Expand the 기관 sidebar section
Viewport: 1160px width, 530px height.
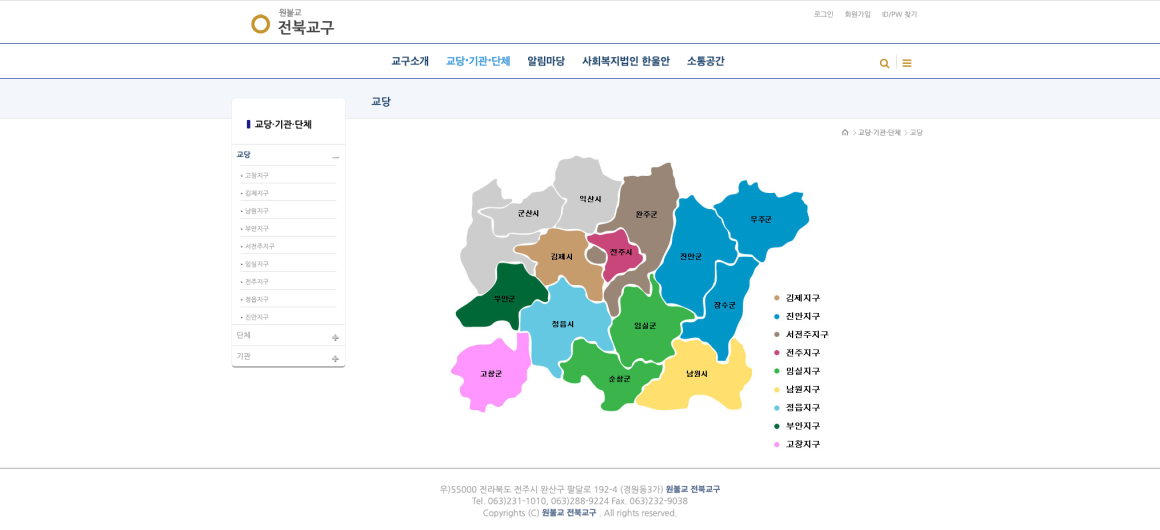click(x=335, y=359)
